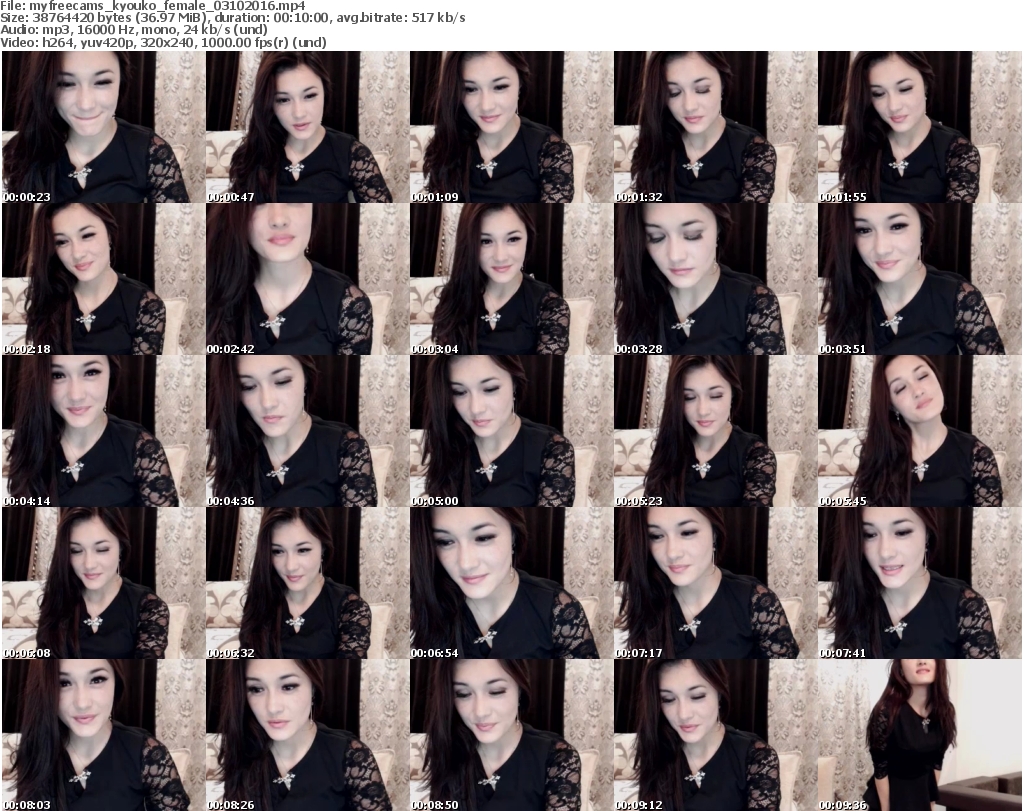This screenshot has height=811, width=1024.
Task: Click the Video h264 info line
Action: click(x=163, y=42)
